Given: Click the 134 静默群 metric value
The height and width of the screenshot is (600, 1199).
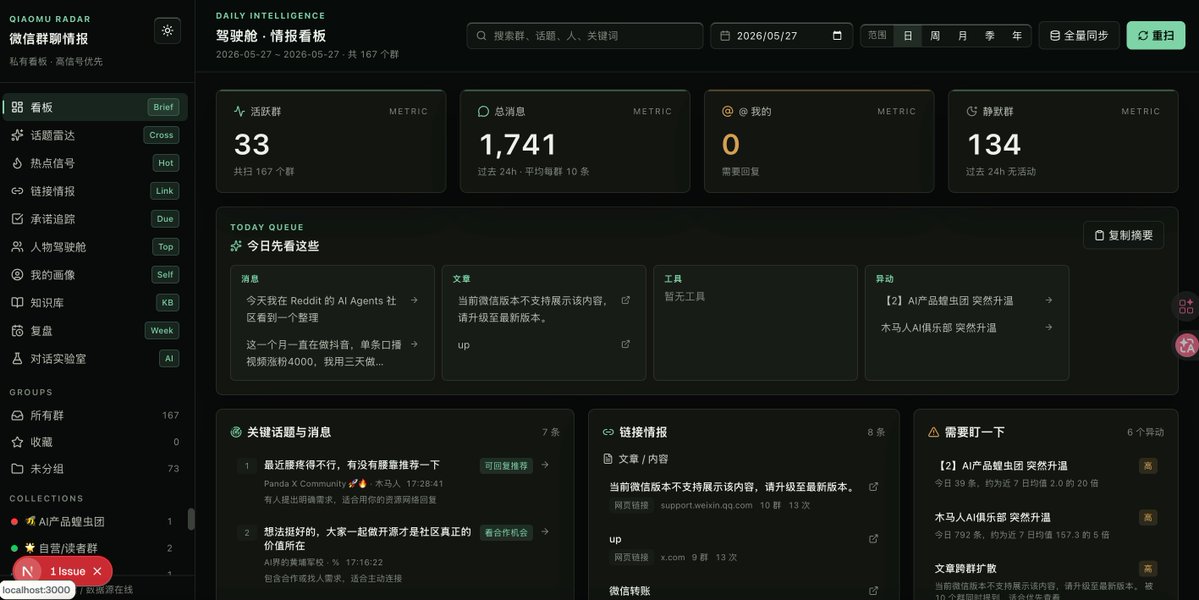Looking at the screenshot, I should pos(994,144).
